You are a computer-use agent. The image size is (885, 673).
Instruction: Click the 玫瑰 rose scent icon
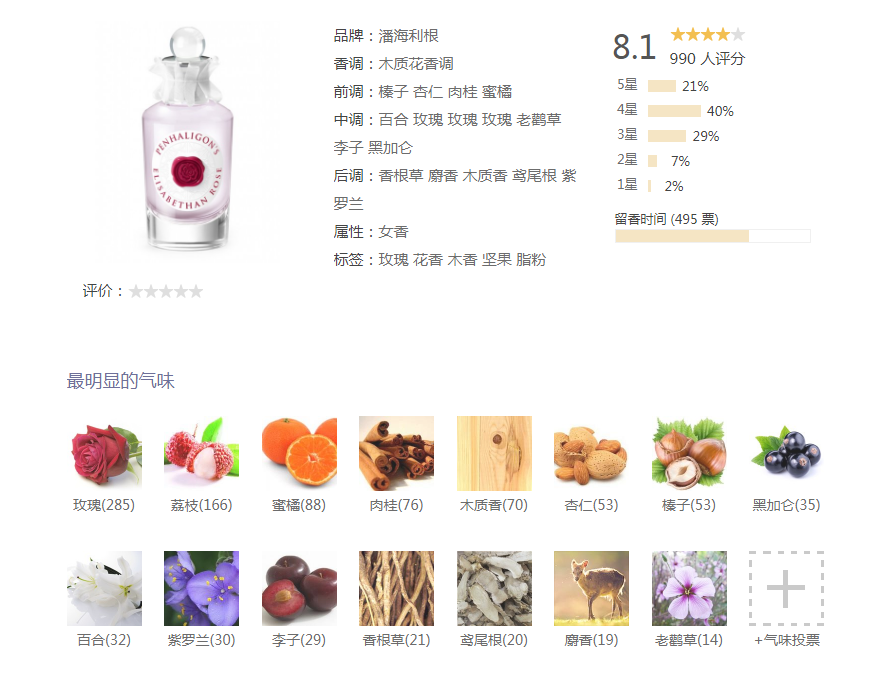coord(104,453)
